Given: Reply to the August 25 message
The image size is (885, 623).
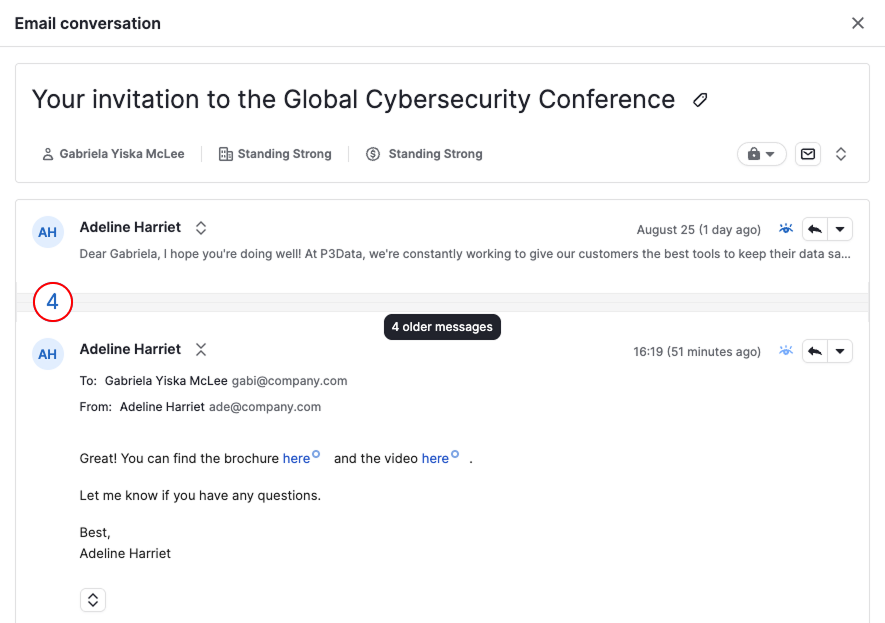Looking at the screenshot, I should (814, 229).
